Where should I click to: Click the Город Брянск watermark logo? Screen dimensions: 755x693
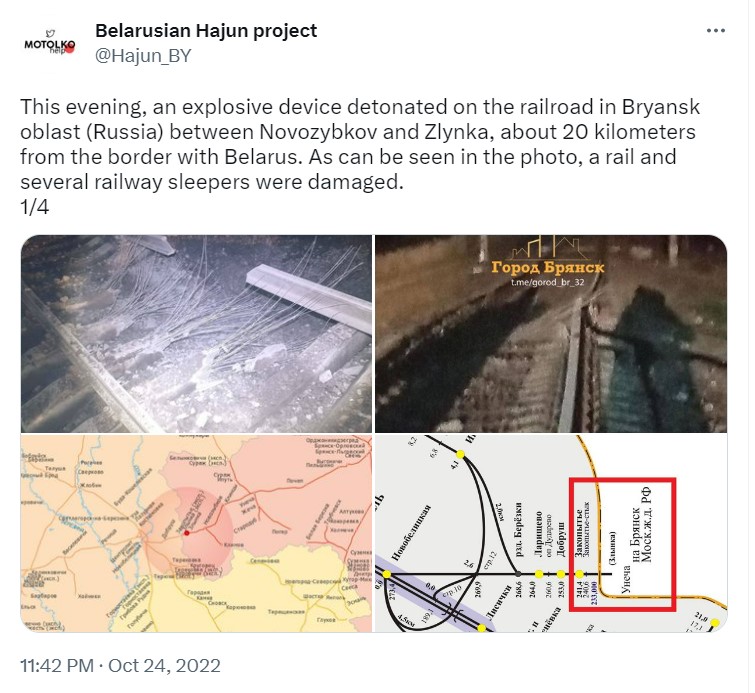tap(547, 257)
